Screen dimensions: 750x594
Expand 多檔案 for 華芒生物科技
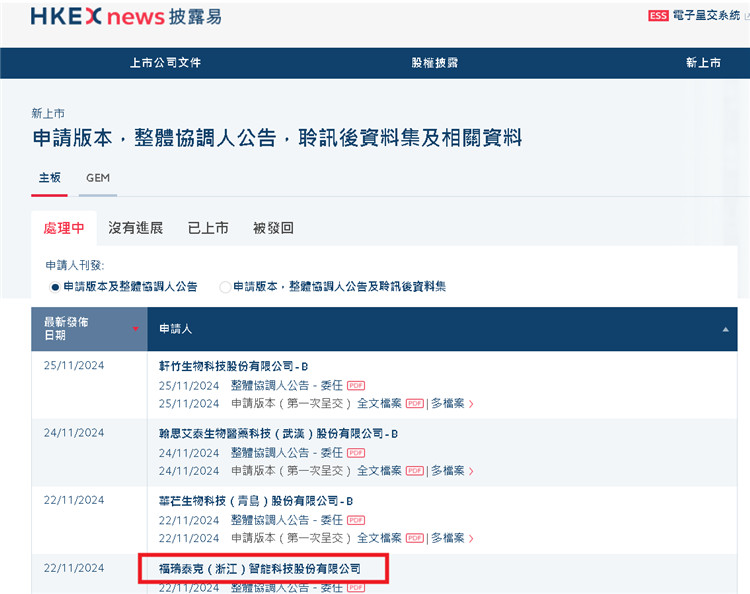click(x=452, y=539)
